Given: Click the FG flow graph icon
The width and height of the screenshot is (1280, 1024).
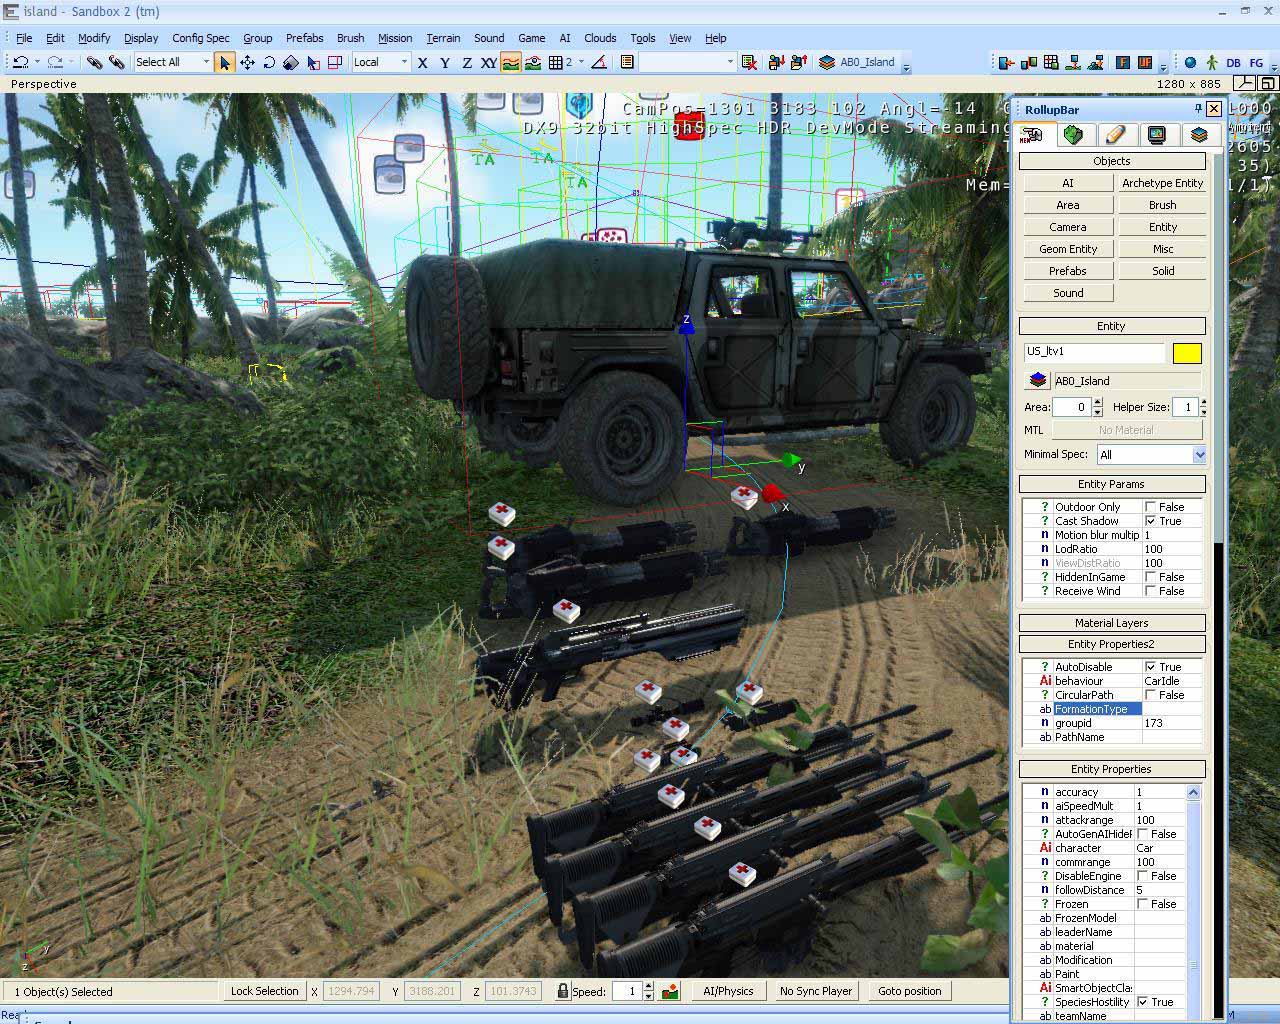Looking at the screenshot, I should pyautogui.click(x=1257, y=62).
